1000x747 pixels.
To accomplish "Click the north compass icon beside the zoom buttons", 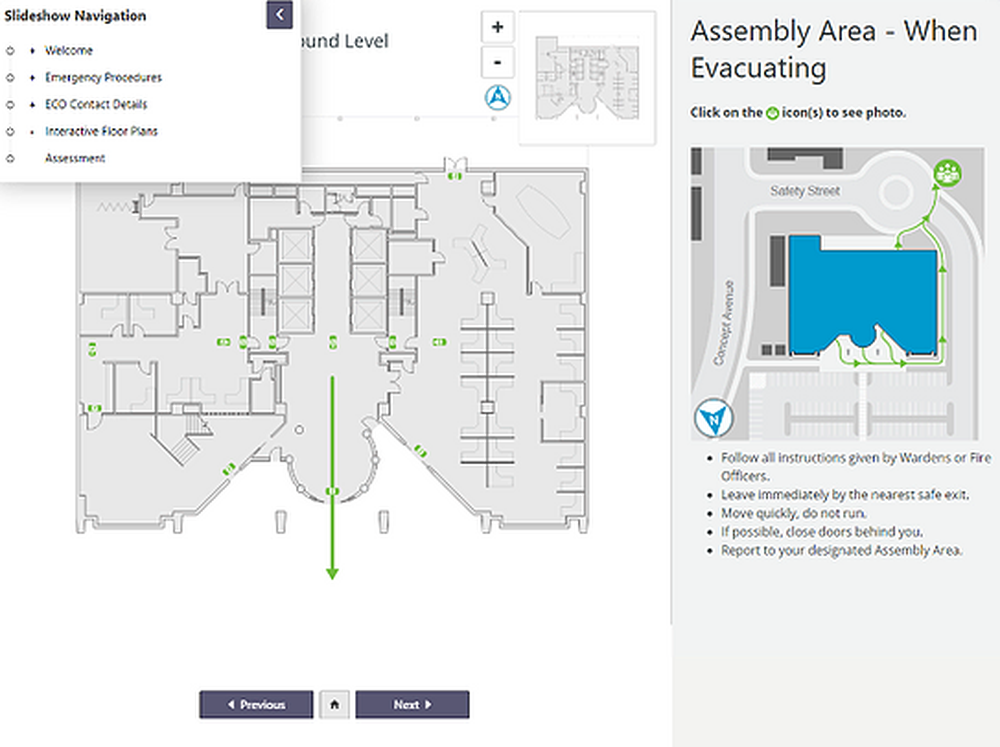I will tap(497, 98).
